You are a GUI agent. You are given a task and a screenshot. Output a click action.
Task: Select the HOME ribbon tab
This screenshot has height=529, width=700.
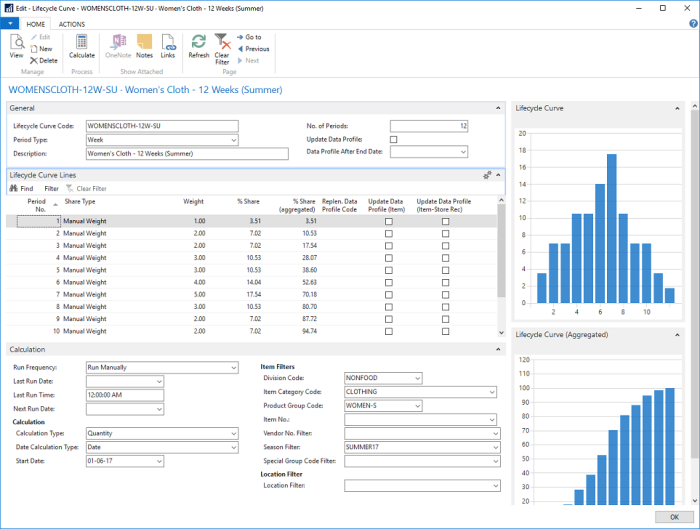pos(36,23)
